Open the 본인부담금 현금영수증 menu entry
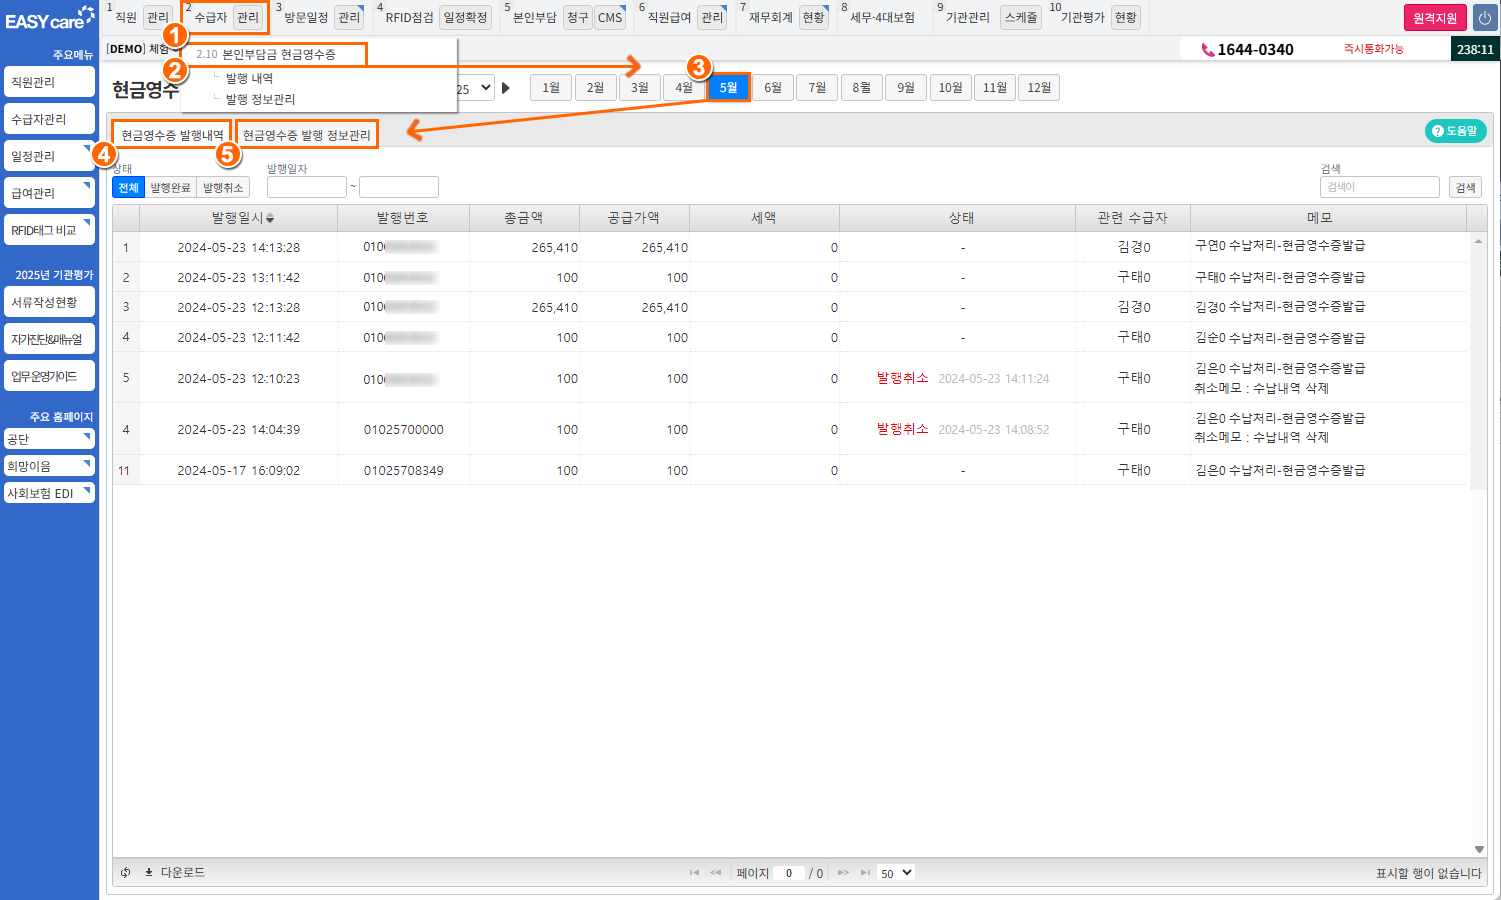 pos(279,54)
